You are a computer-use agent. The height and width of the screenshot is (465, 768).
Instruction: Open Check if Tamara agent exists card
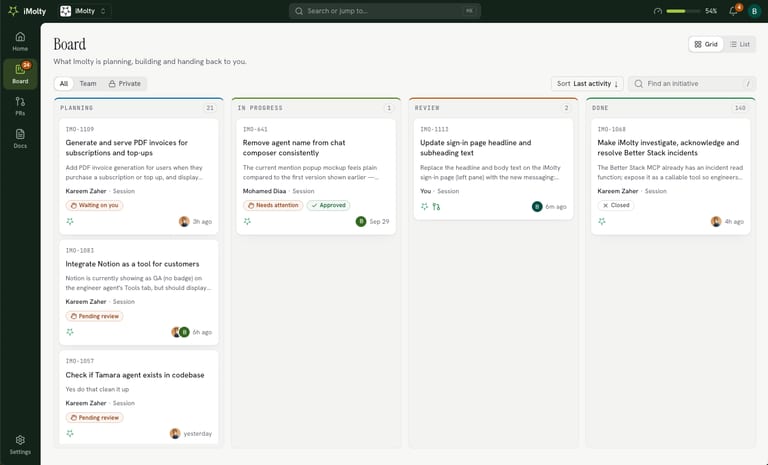point(139,397)
